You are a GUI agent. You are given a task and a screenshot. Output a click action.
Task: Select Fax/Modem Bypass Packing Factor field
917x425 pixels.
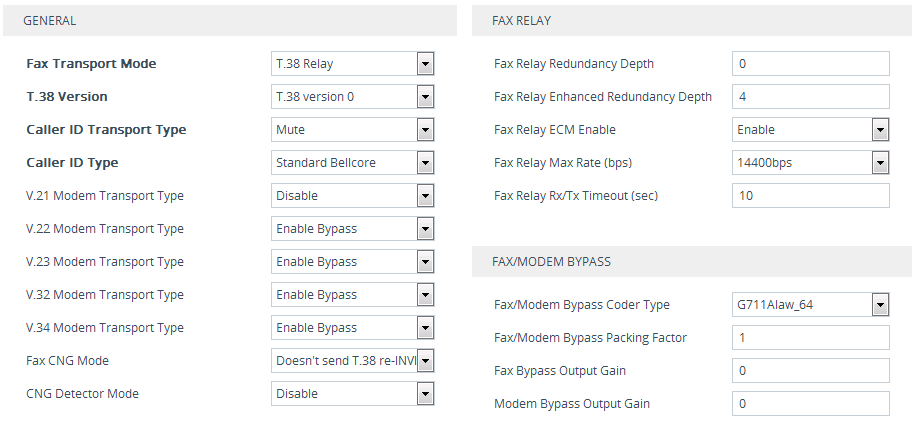(810, 338)
